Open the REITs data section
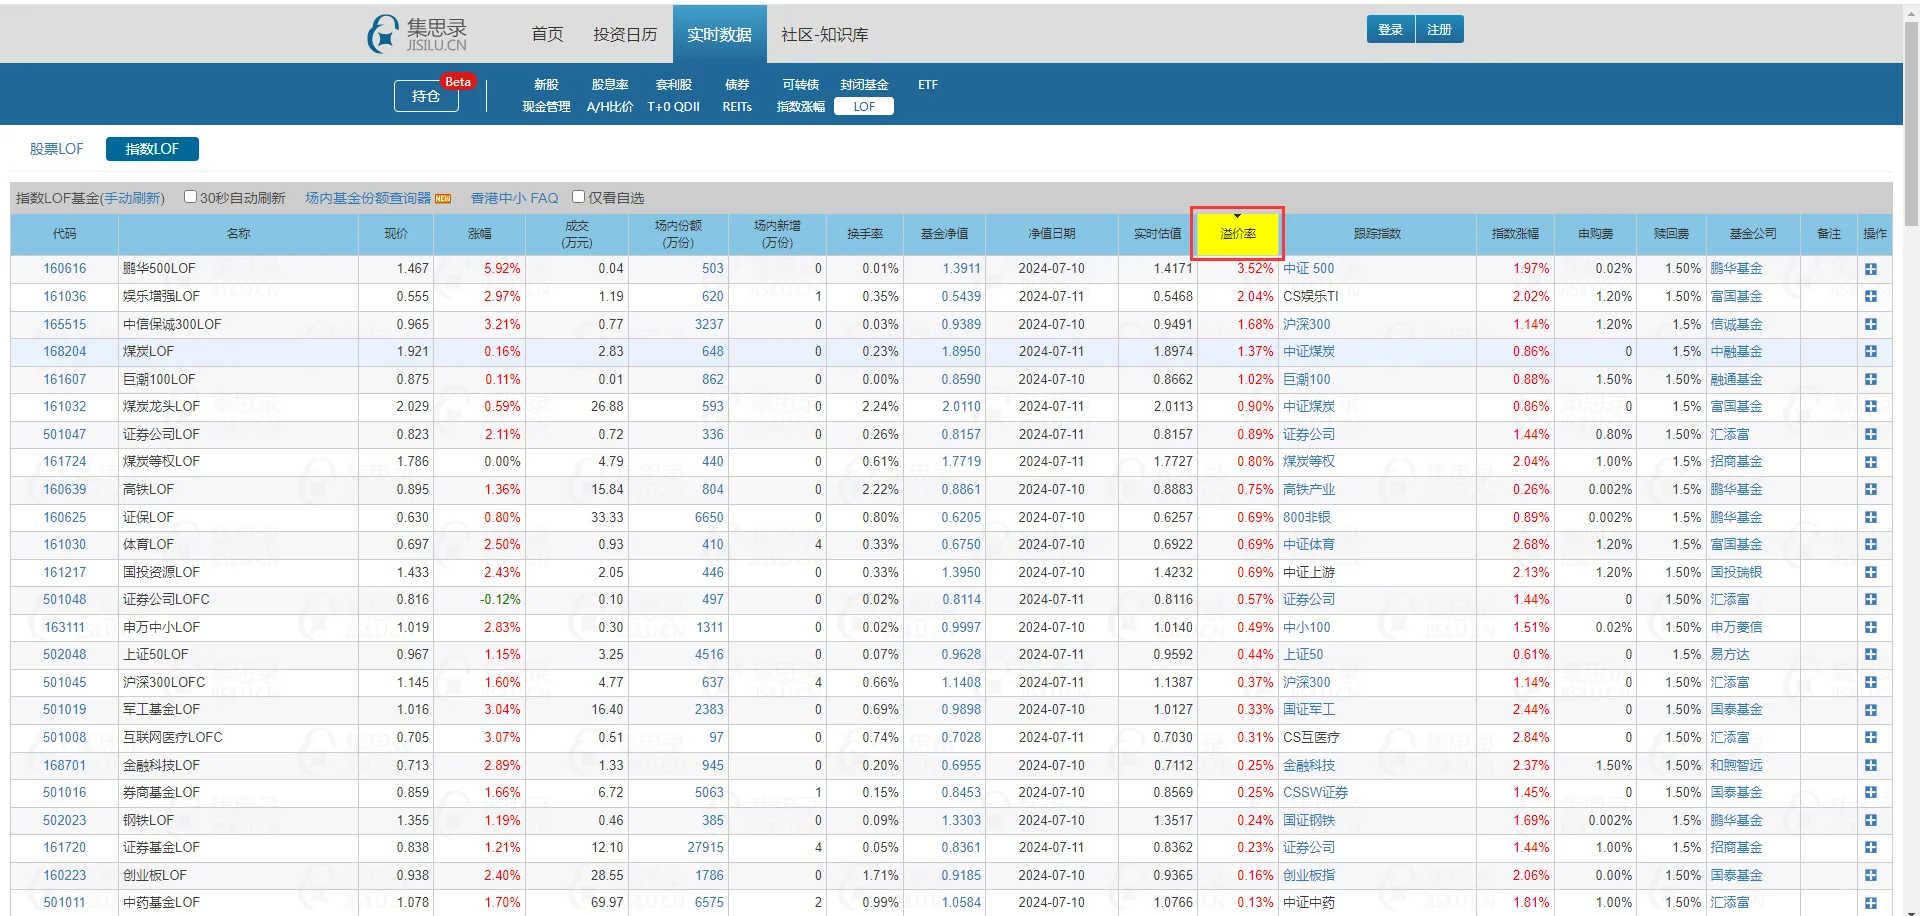 pos(737,107)
